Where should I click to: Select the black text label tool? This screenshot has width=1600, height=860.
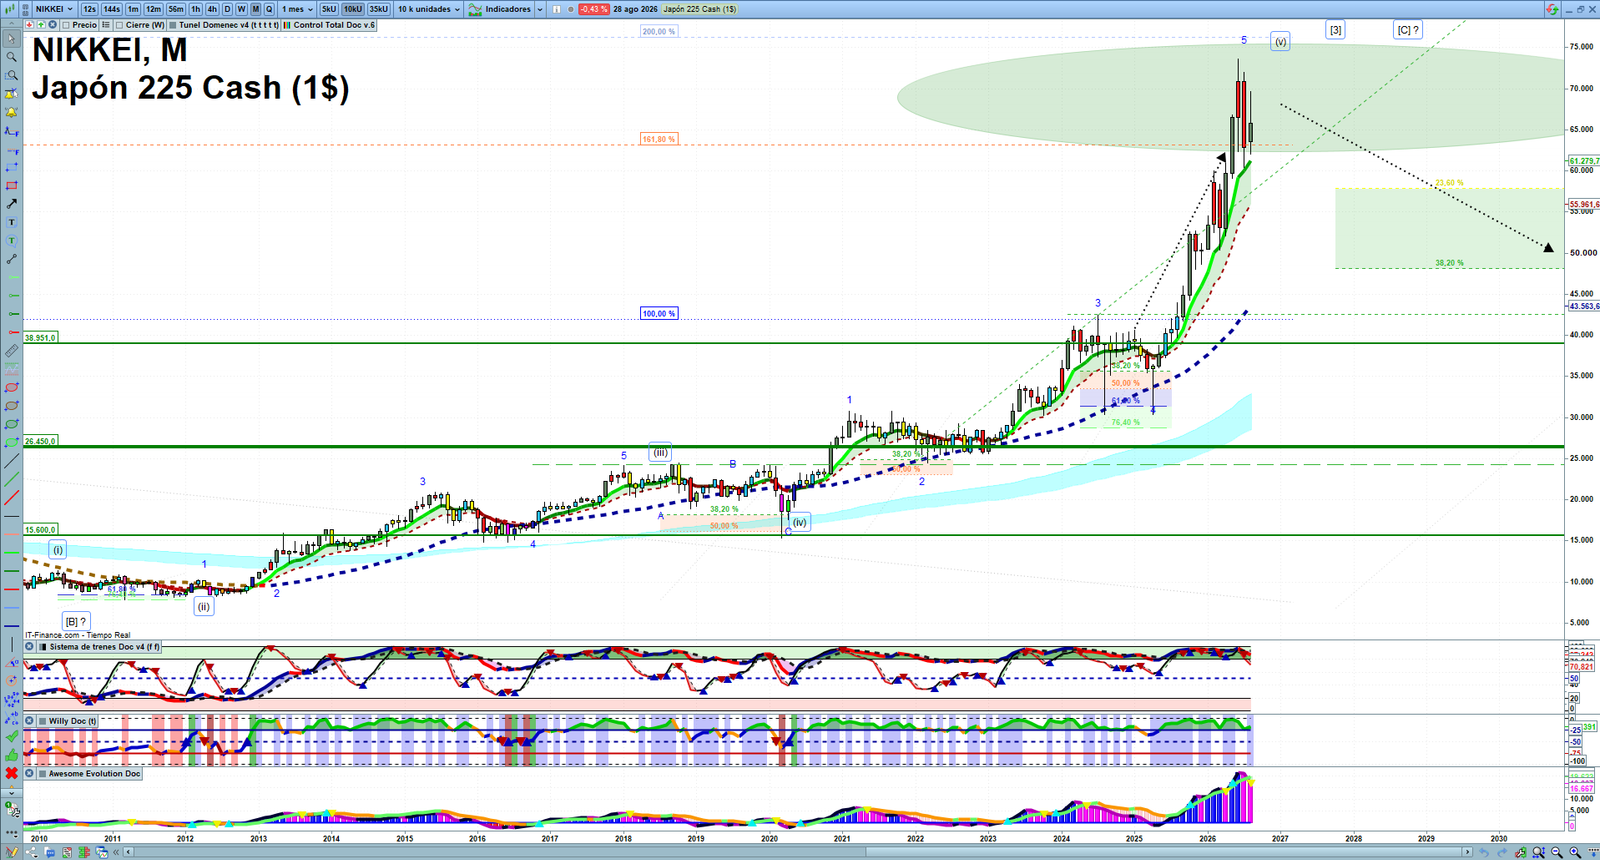click(x=12, y=222)
